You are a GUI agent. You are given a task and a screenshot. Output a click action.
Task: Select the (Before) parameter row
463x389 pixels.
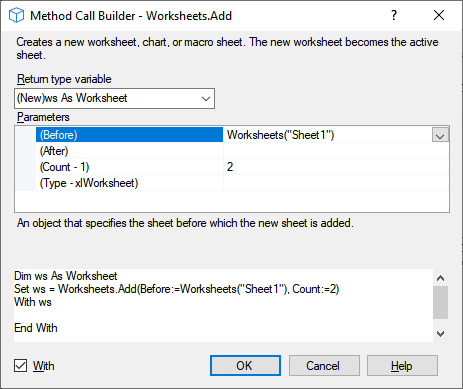pyautogui.click(x=129, y=135)
